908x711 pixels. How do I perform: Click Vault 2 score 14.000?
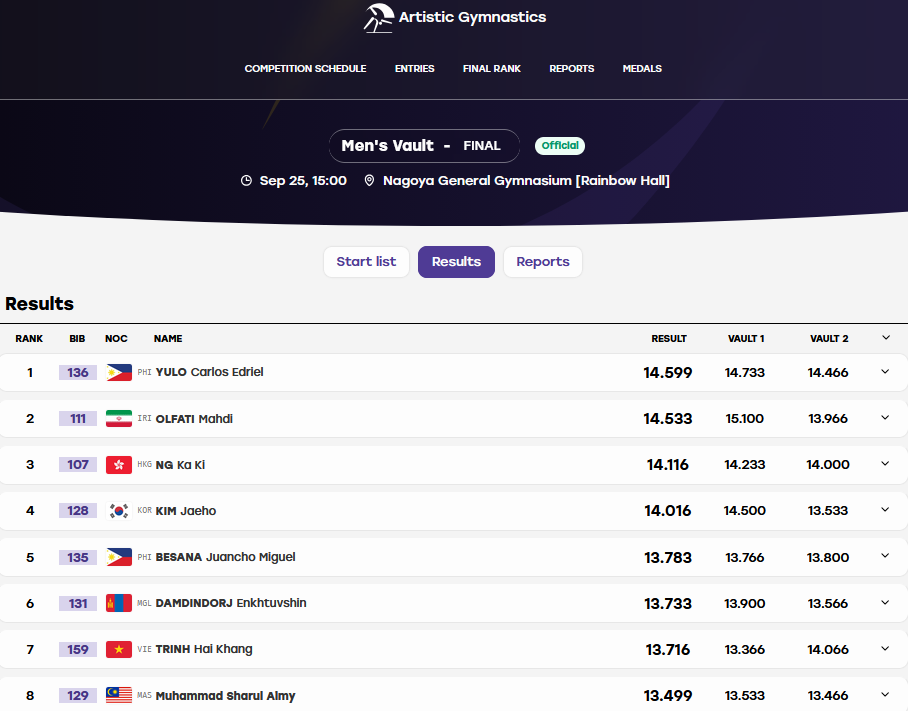point(828,464)
